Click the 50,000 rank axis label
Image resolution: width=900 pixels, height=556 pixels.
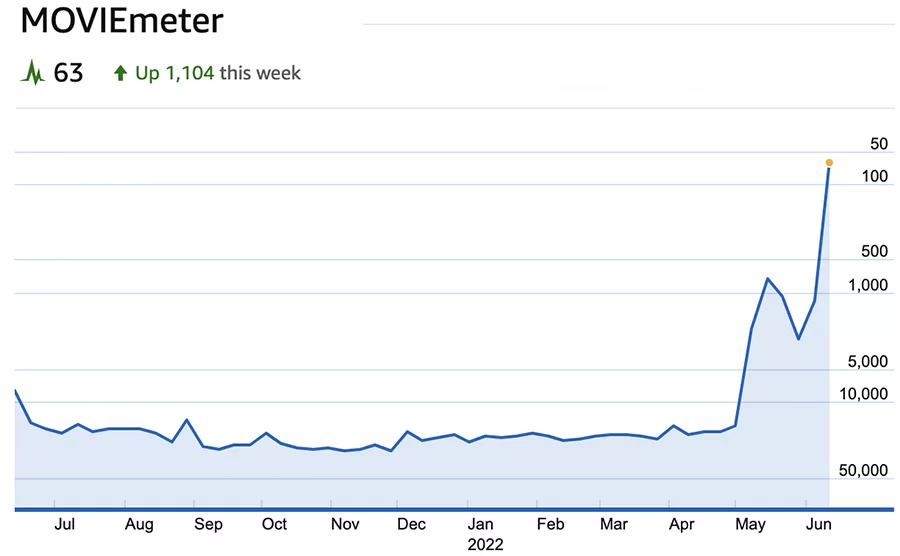click(860, 470)
